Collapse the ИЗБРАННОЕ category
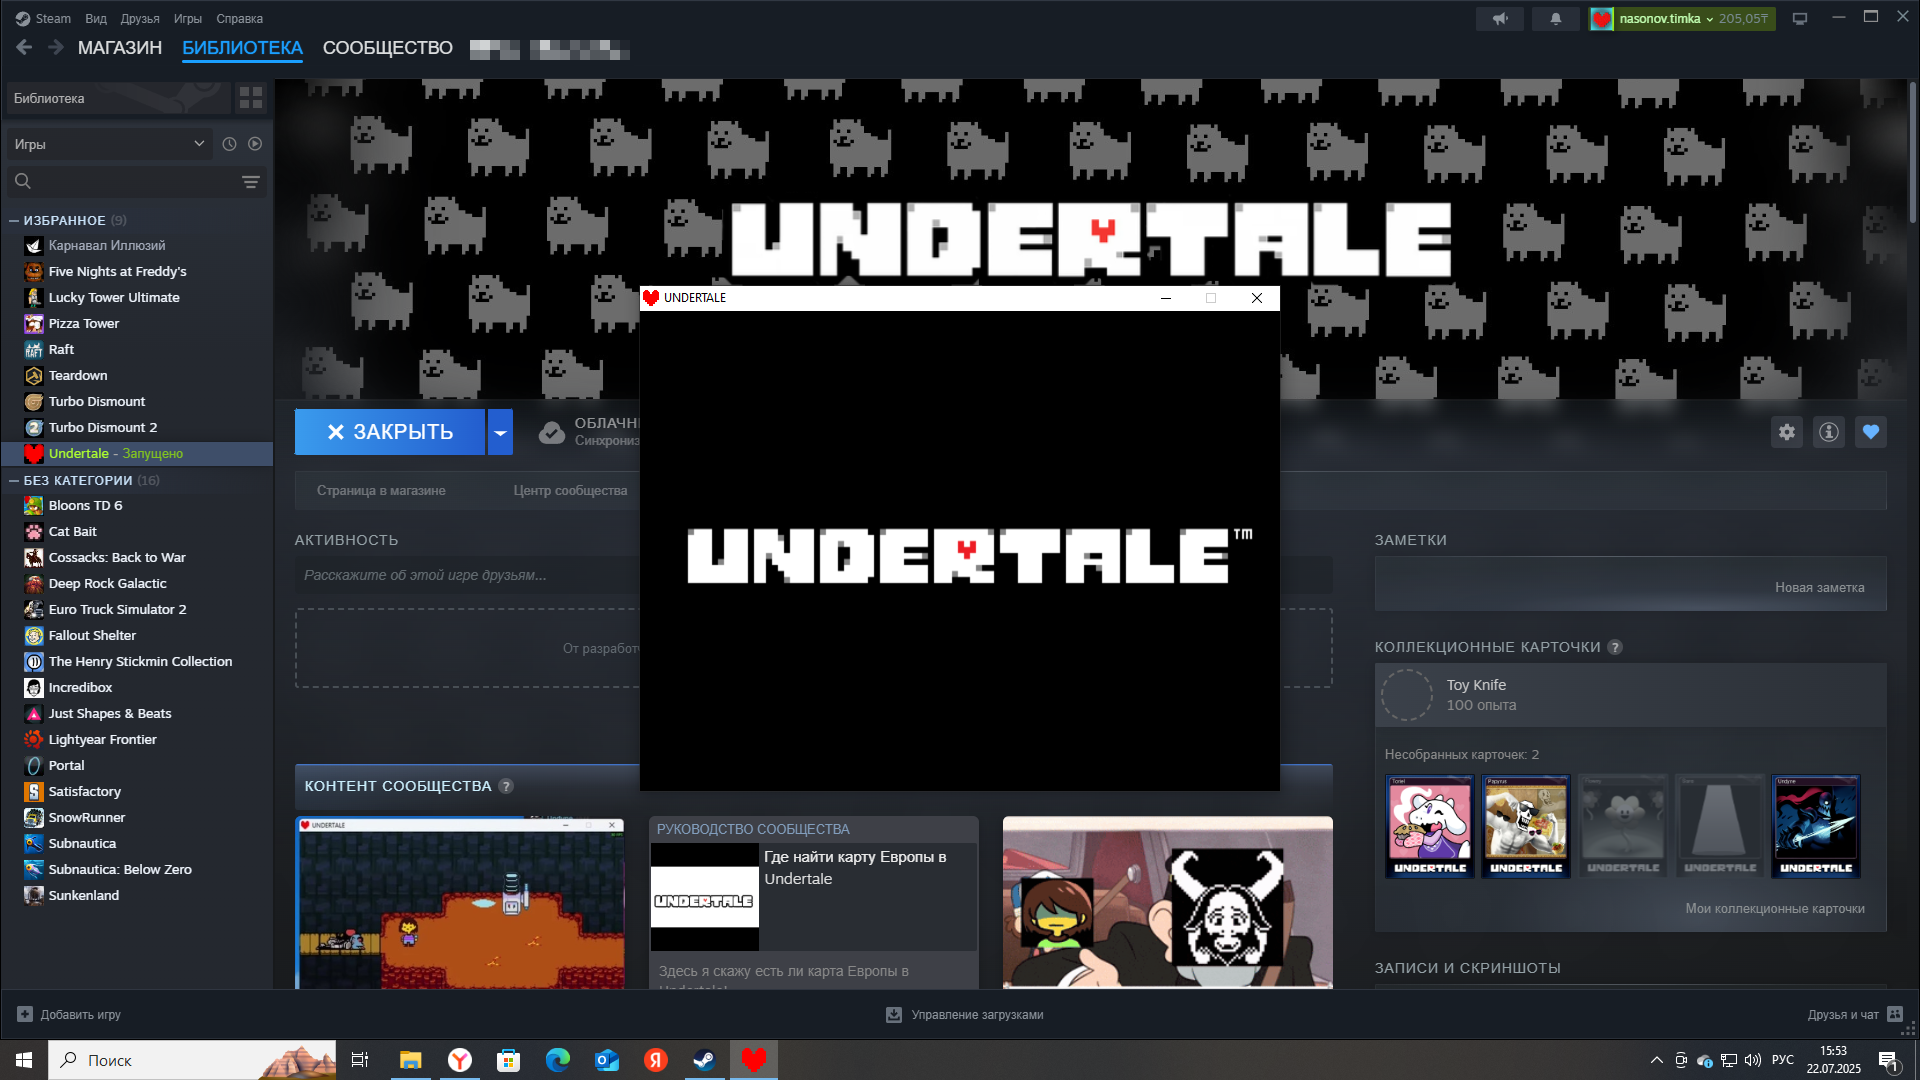1920x1080 pixels. pos(14,221)
